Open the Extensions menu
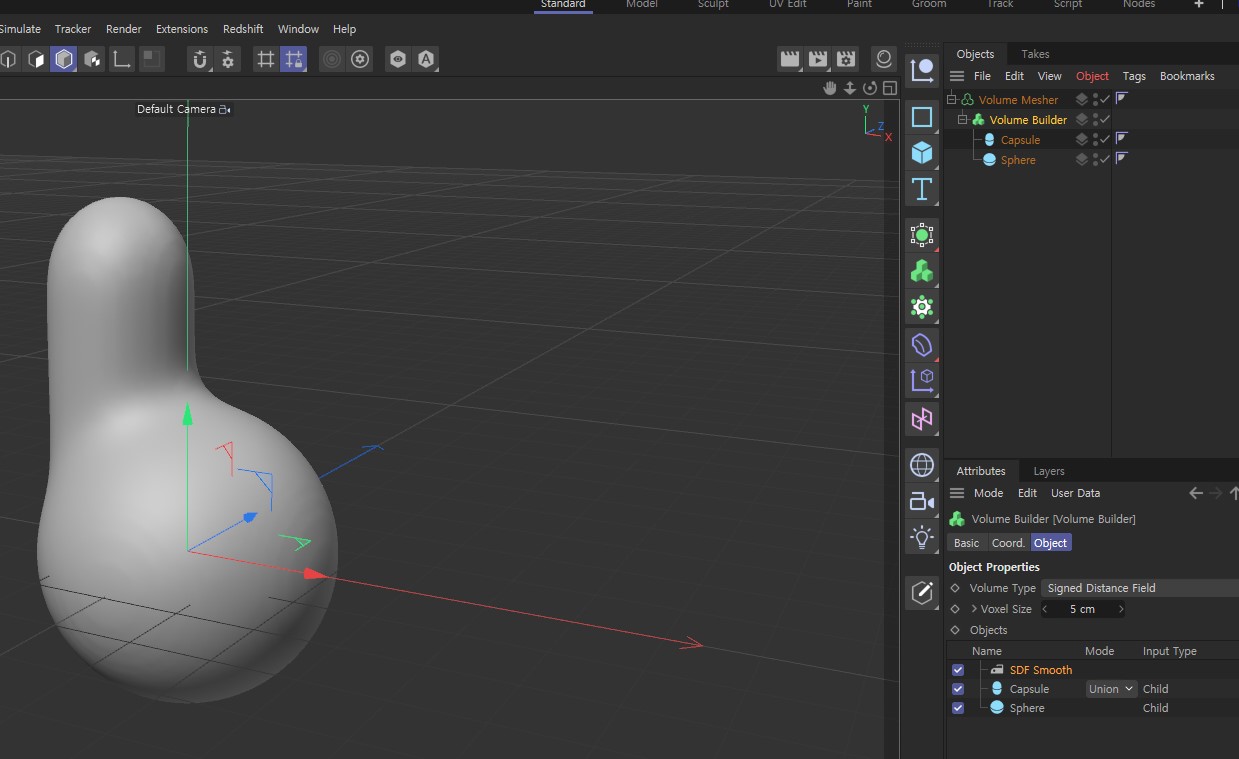The height and width of the screenshot is (759, 1239). (x=182, y=29)
